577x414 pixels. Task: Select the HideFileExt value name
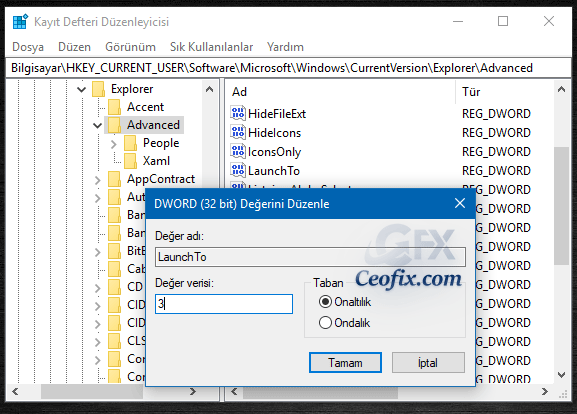277,114
